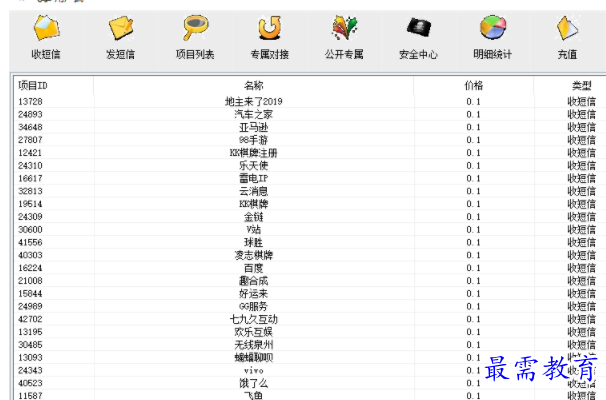The image size is (606, 400).
Task: Sort by the 价格 column header
Action: click(x=473, y=85)
